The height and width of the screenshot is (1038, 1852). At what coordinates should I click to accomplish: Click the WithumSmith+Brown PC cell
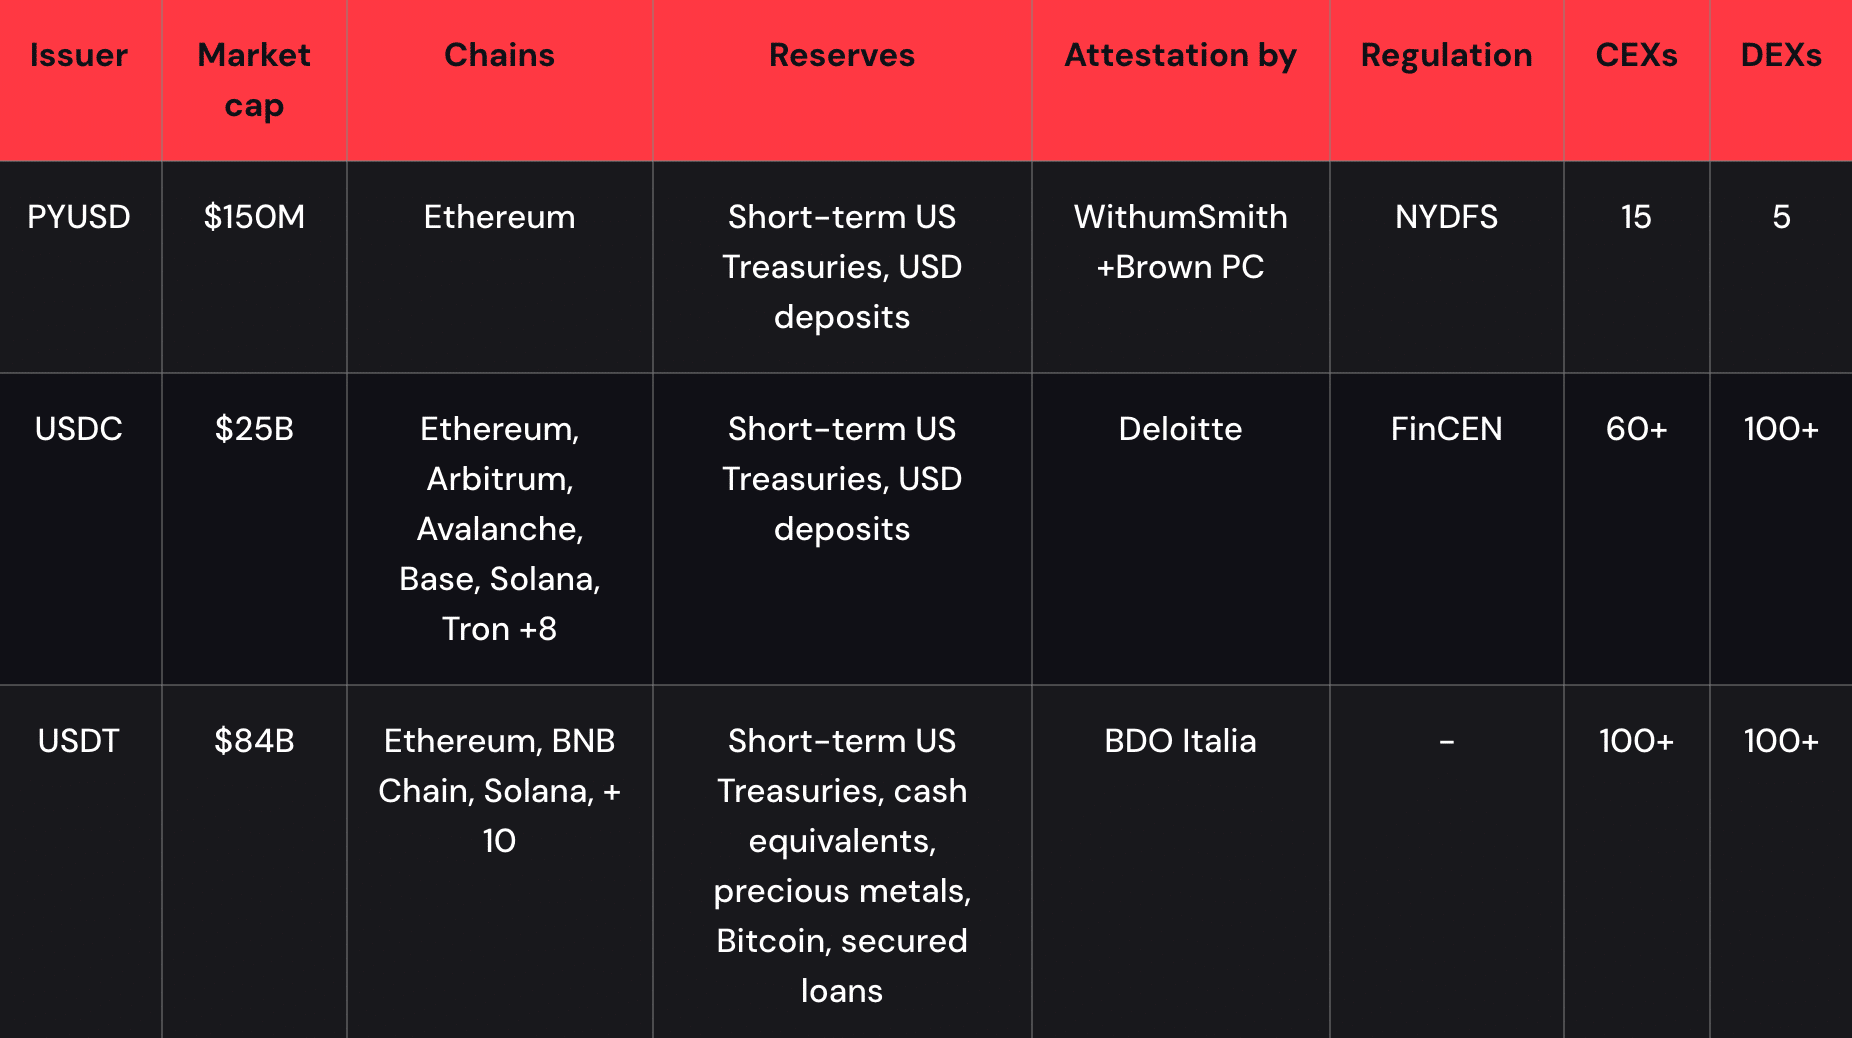[x=1180, y=242]
